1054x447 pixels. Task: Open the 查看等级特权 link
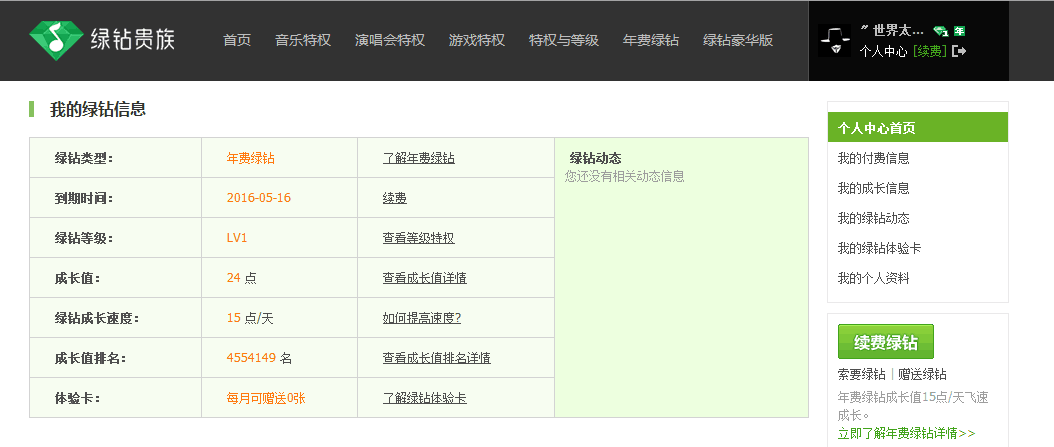point(419,238)
